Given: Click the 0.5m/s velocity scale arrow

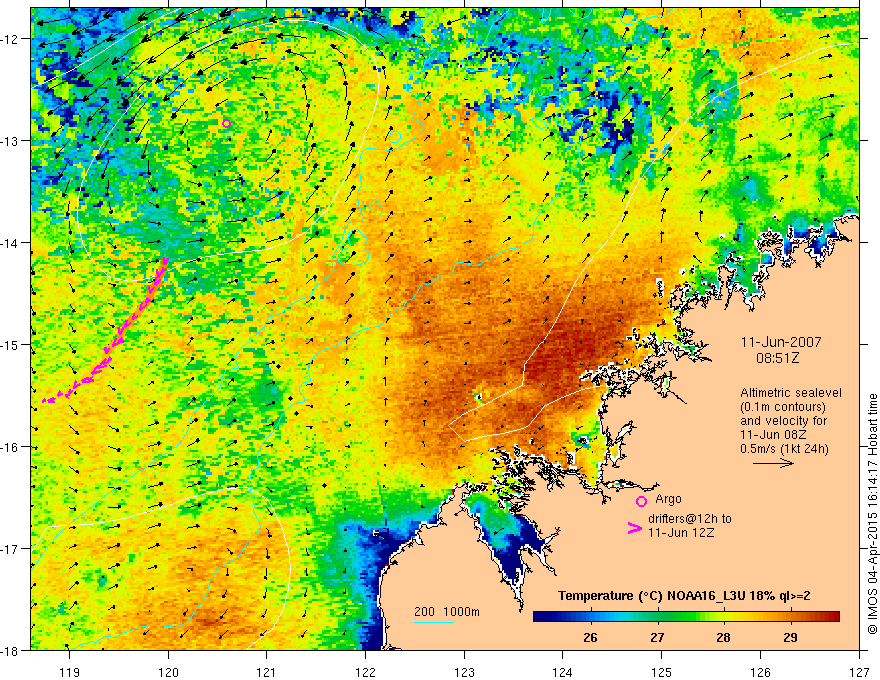Looking at the screenshot, I should pyautogui.click(x=773, y=463).
